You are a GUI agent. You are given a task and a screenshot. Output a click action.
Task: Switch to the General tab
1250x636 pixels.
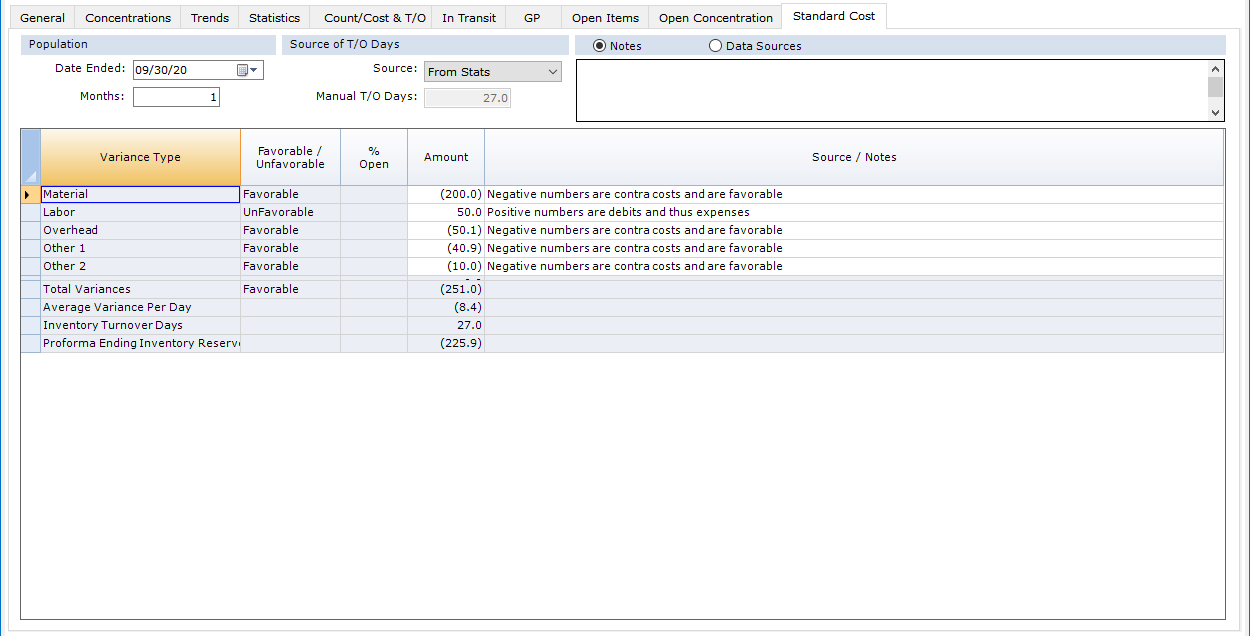pyautogui.click(x=41, y=17)
